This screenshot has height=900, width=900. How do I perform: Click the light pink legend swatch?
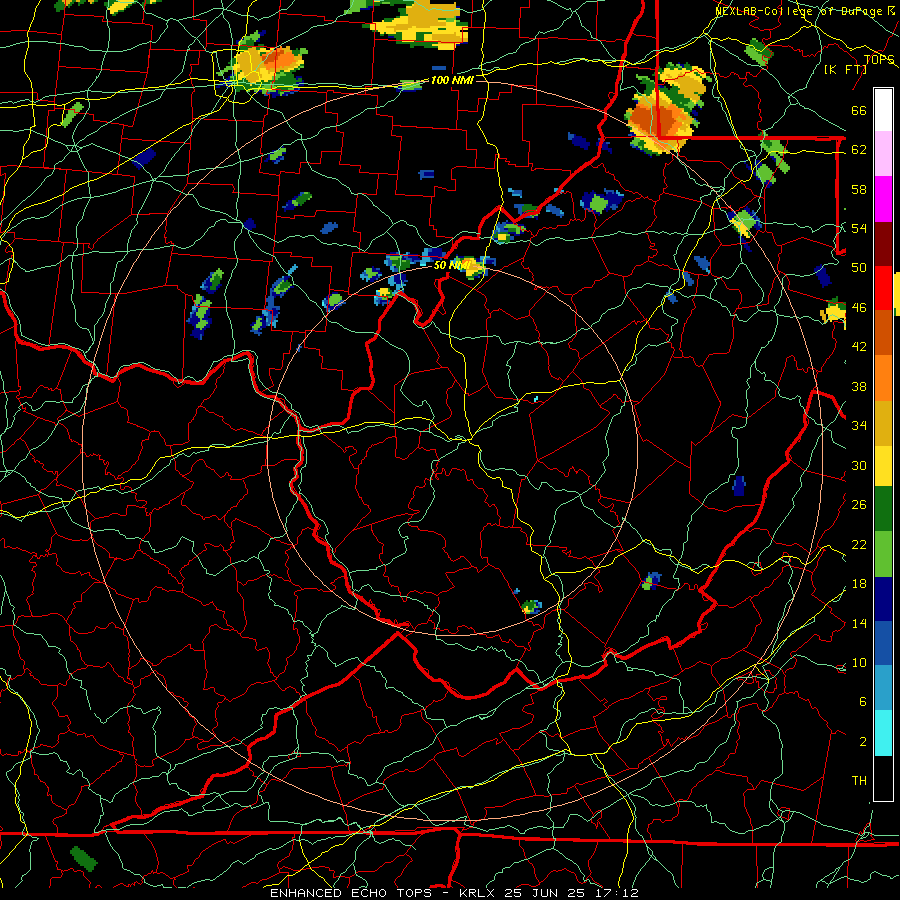click(x=883, y=154)
